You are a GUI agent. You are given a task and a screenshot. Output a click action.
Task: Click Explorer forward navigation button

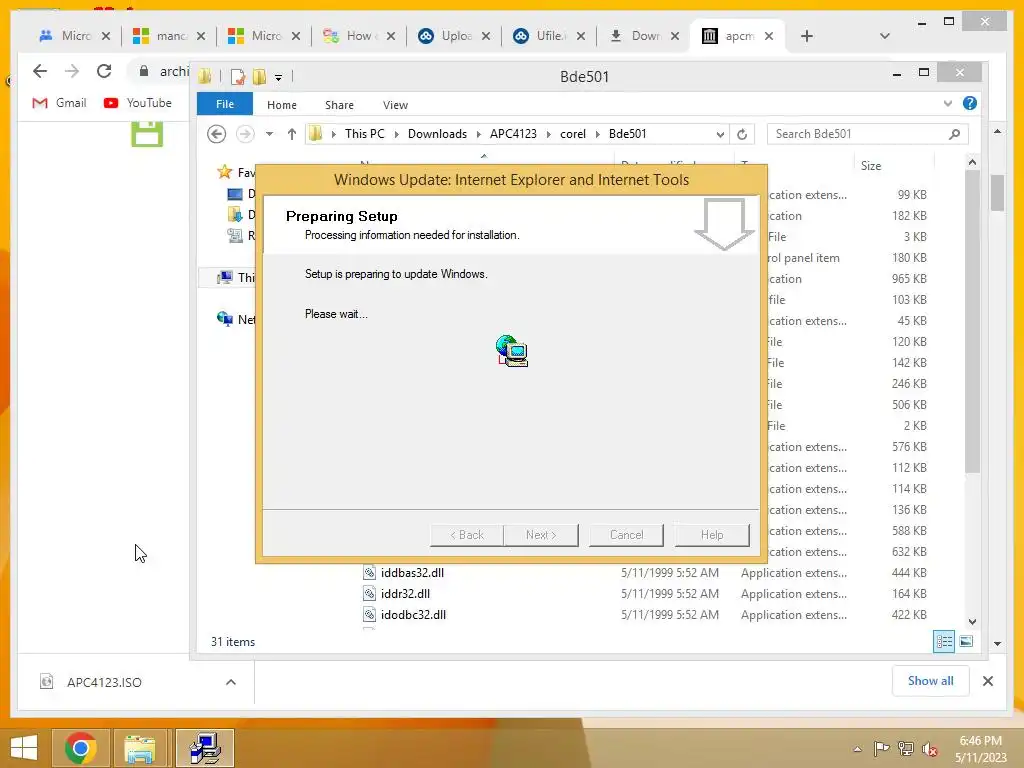(x=245, y=134)
